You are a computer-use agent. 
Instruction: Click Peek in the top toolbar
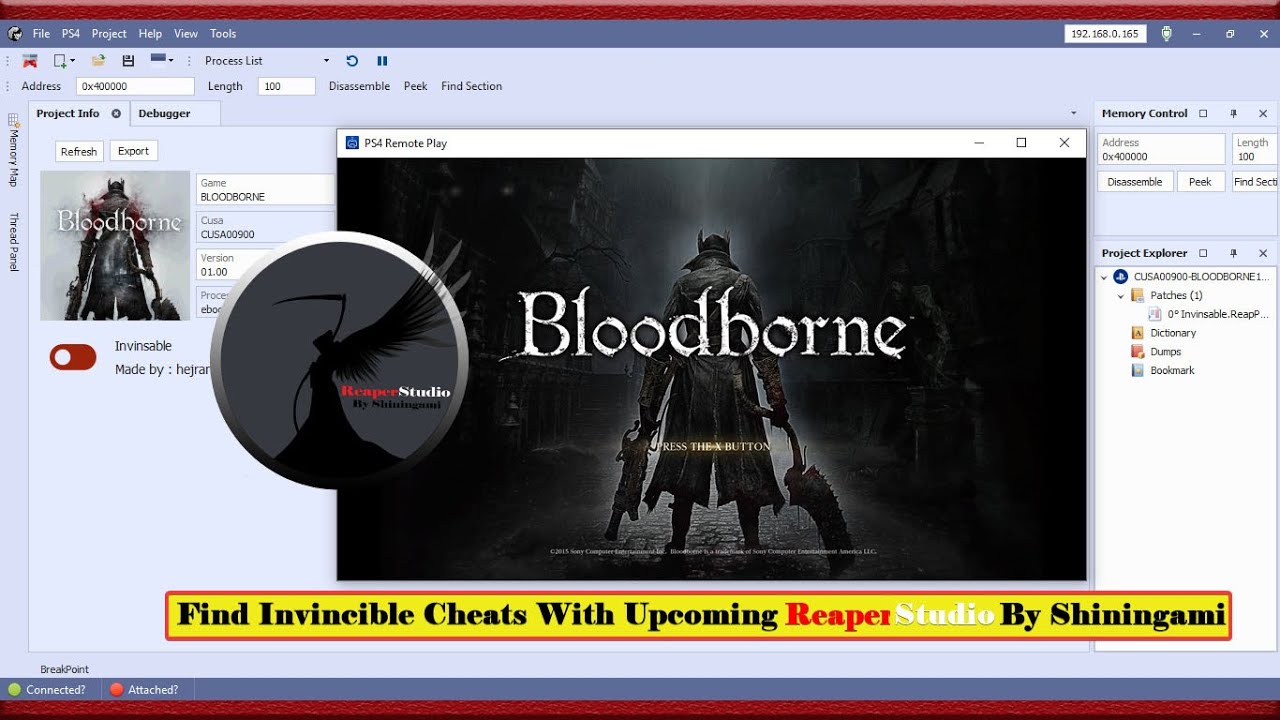pos(416,86)
